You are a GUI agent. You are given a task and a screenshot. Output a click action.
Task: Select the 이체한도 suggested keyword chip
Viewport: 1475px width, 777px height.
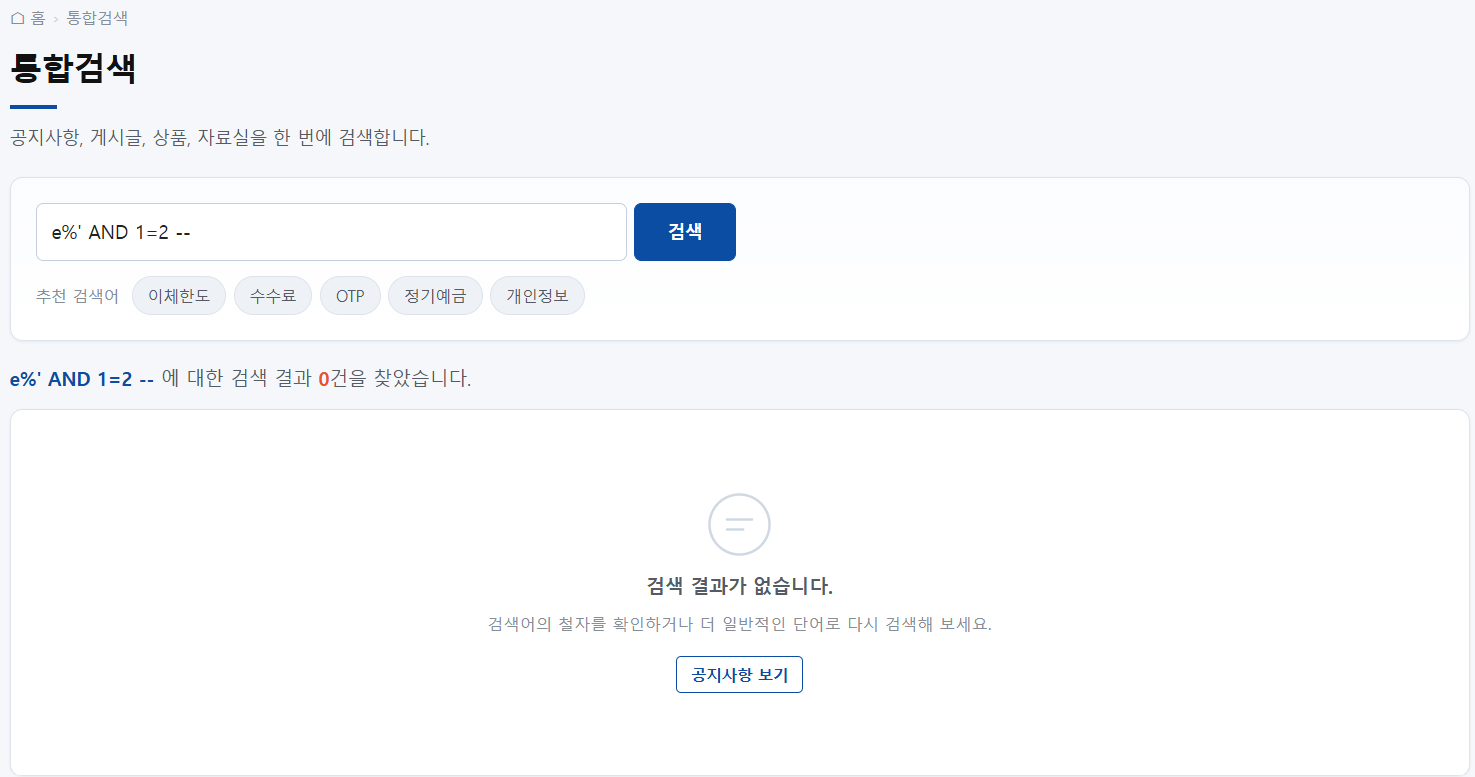[179, 296]
